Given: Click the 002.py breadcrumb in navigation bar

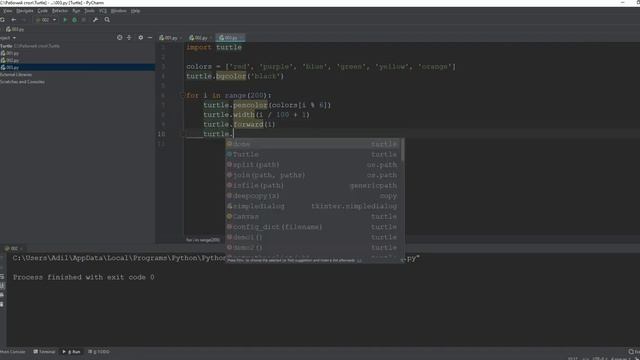Looking at the screenshot, I should click(15, 29).
